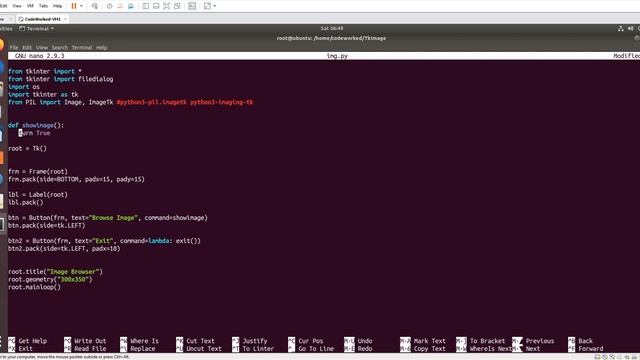Screen dimensions: 640x360
Task: Click the Mark Text shortcut hint
Action: click(423, 341)
